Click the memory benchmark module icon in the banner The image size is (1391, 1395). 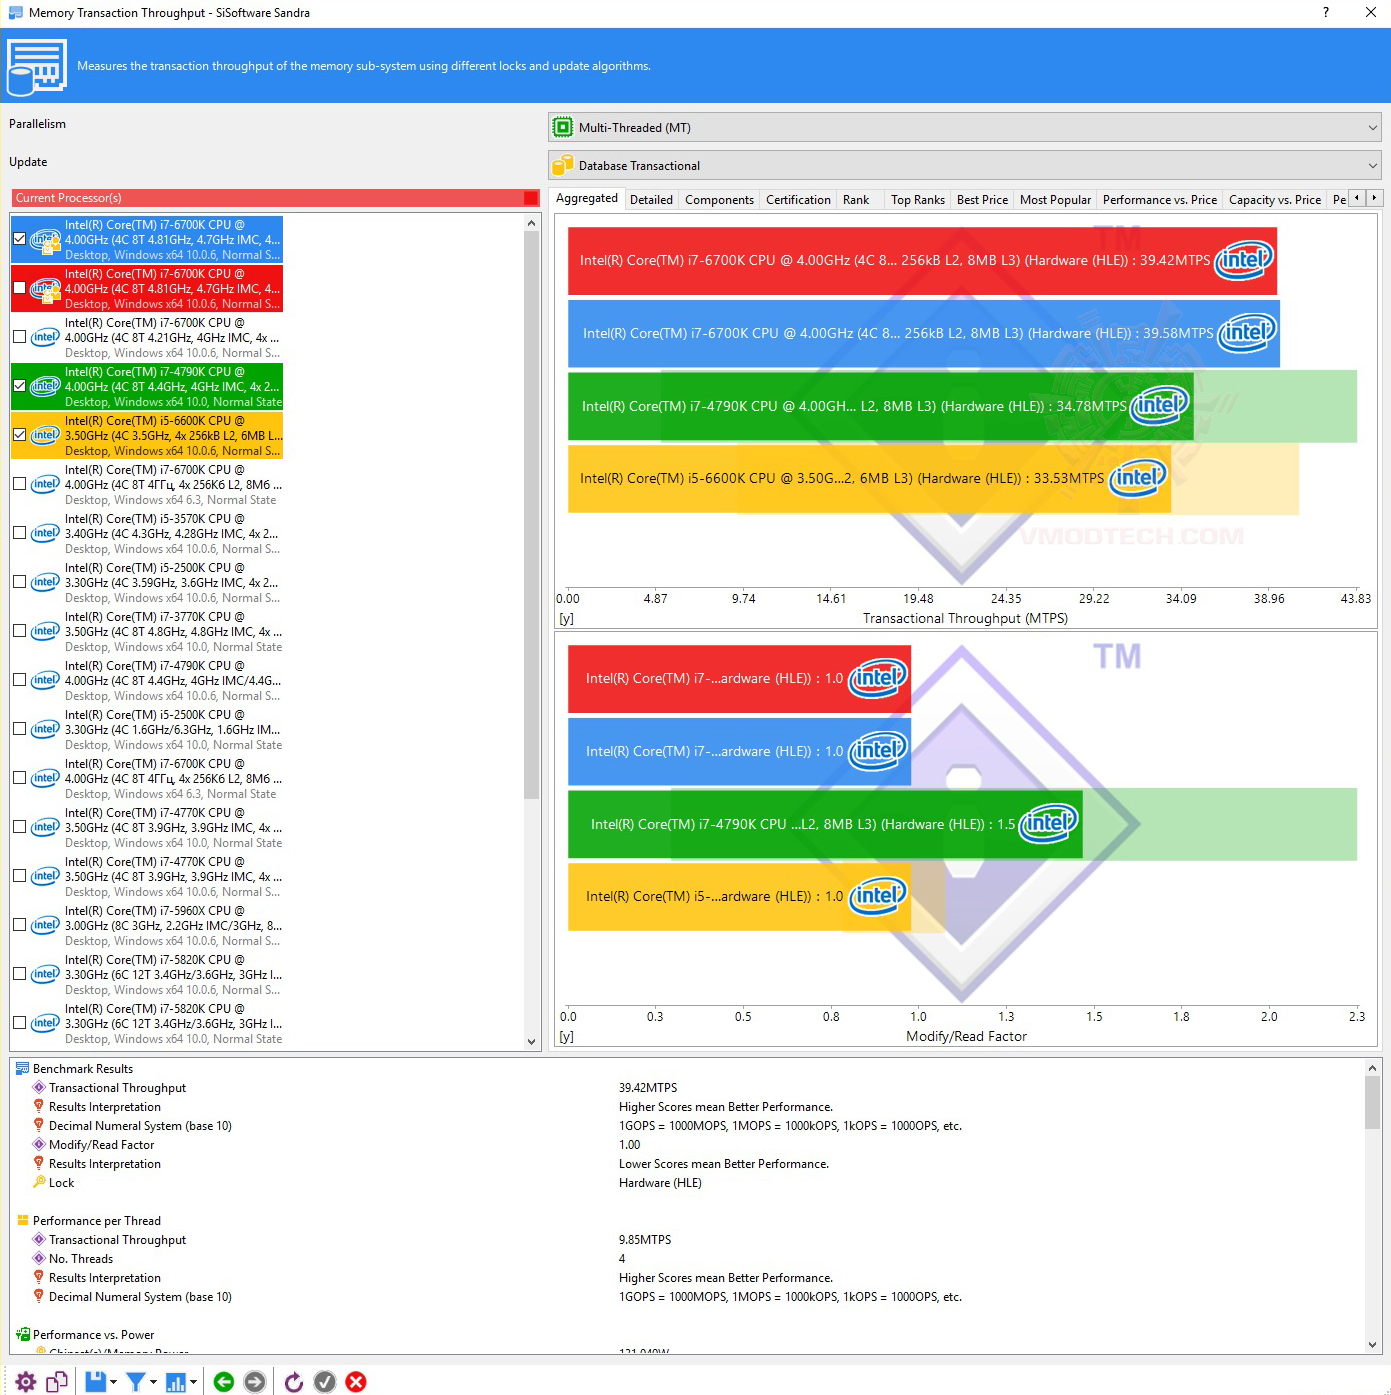37,66
